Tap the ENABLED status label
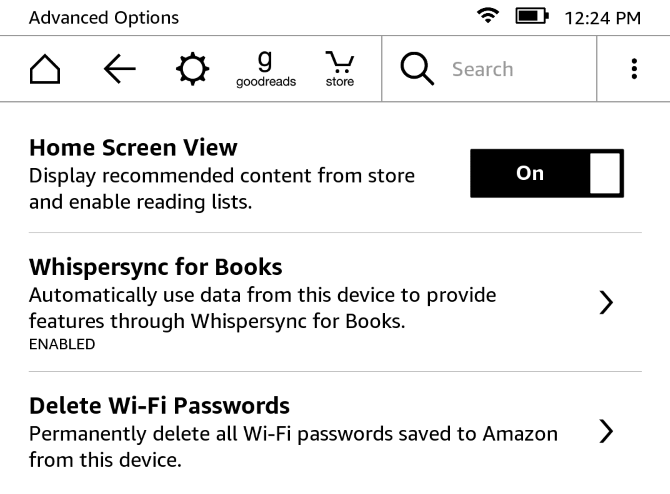670x494 pixels. [62, 345]
